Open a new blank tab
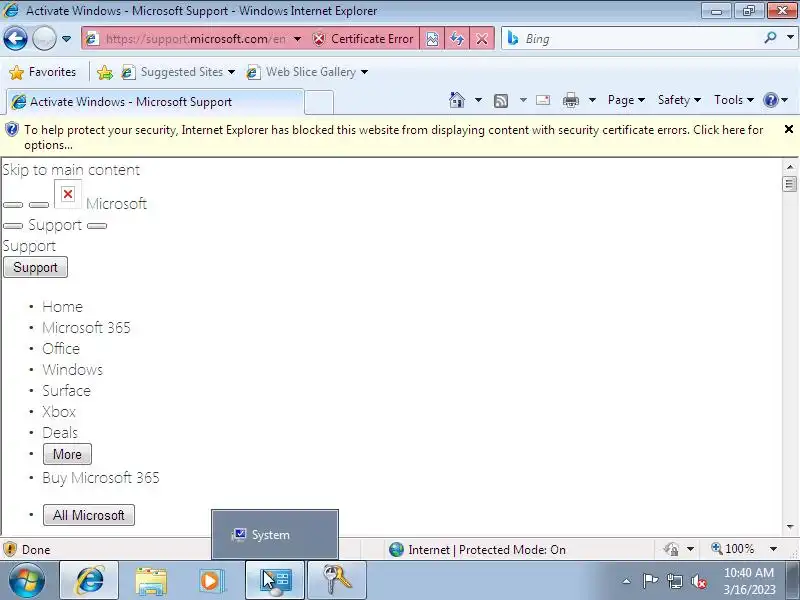 (x=319, y=102)
